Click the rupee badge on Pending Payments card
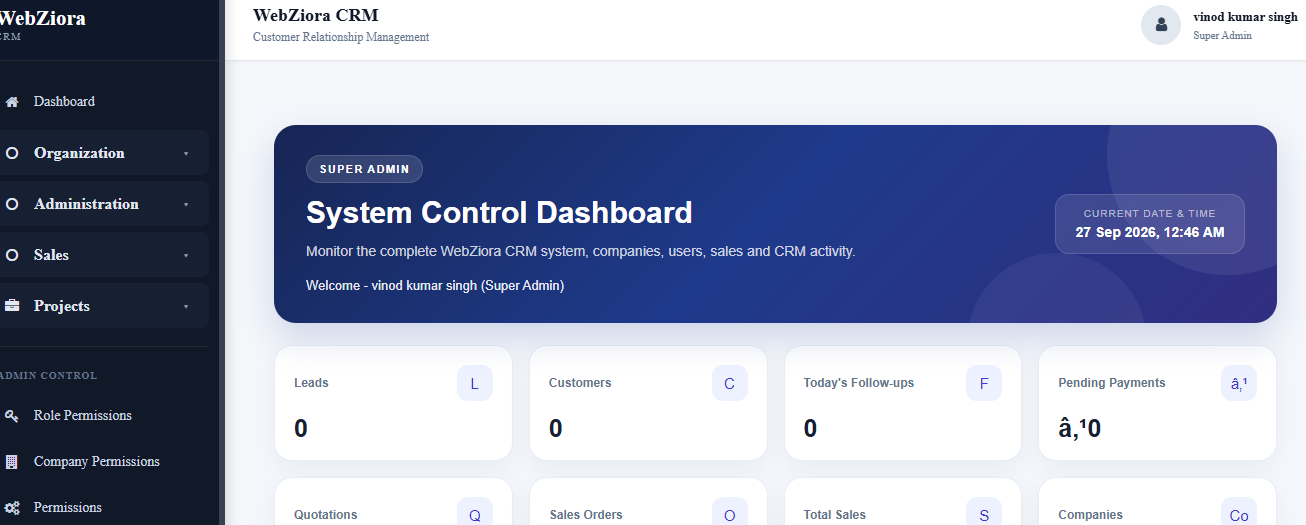Screen dimensions: 1306x525 point(1239,384)
